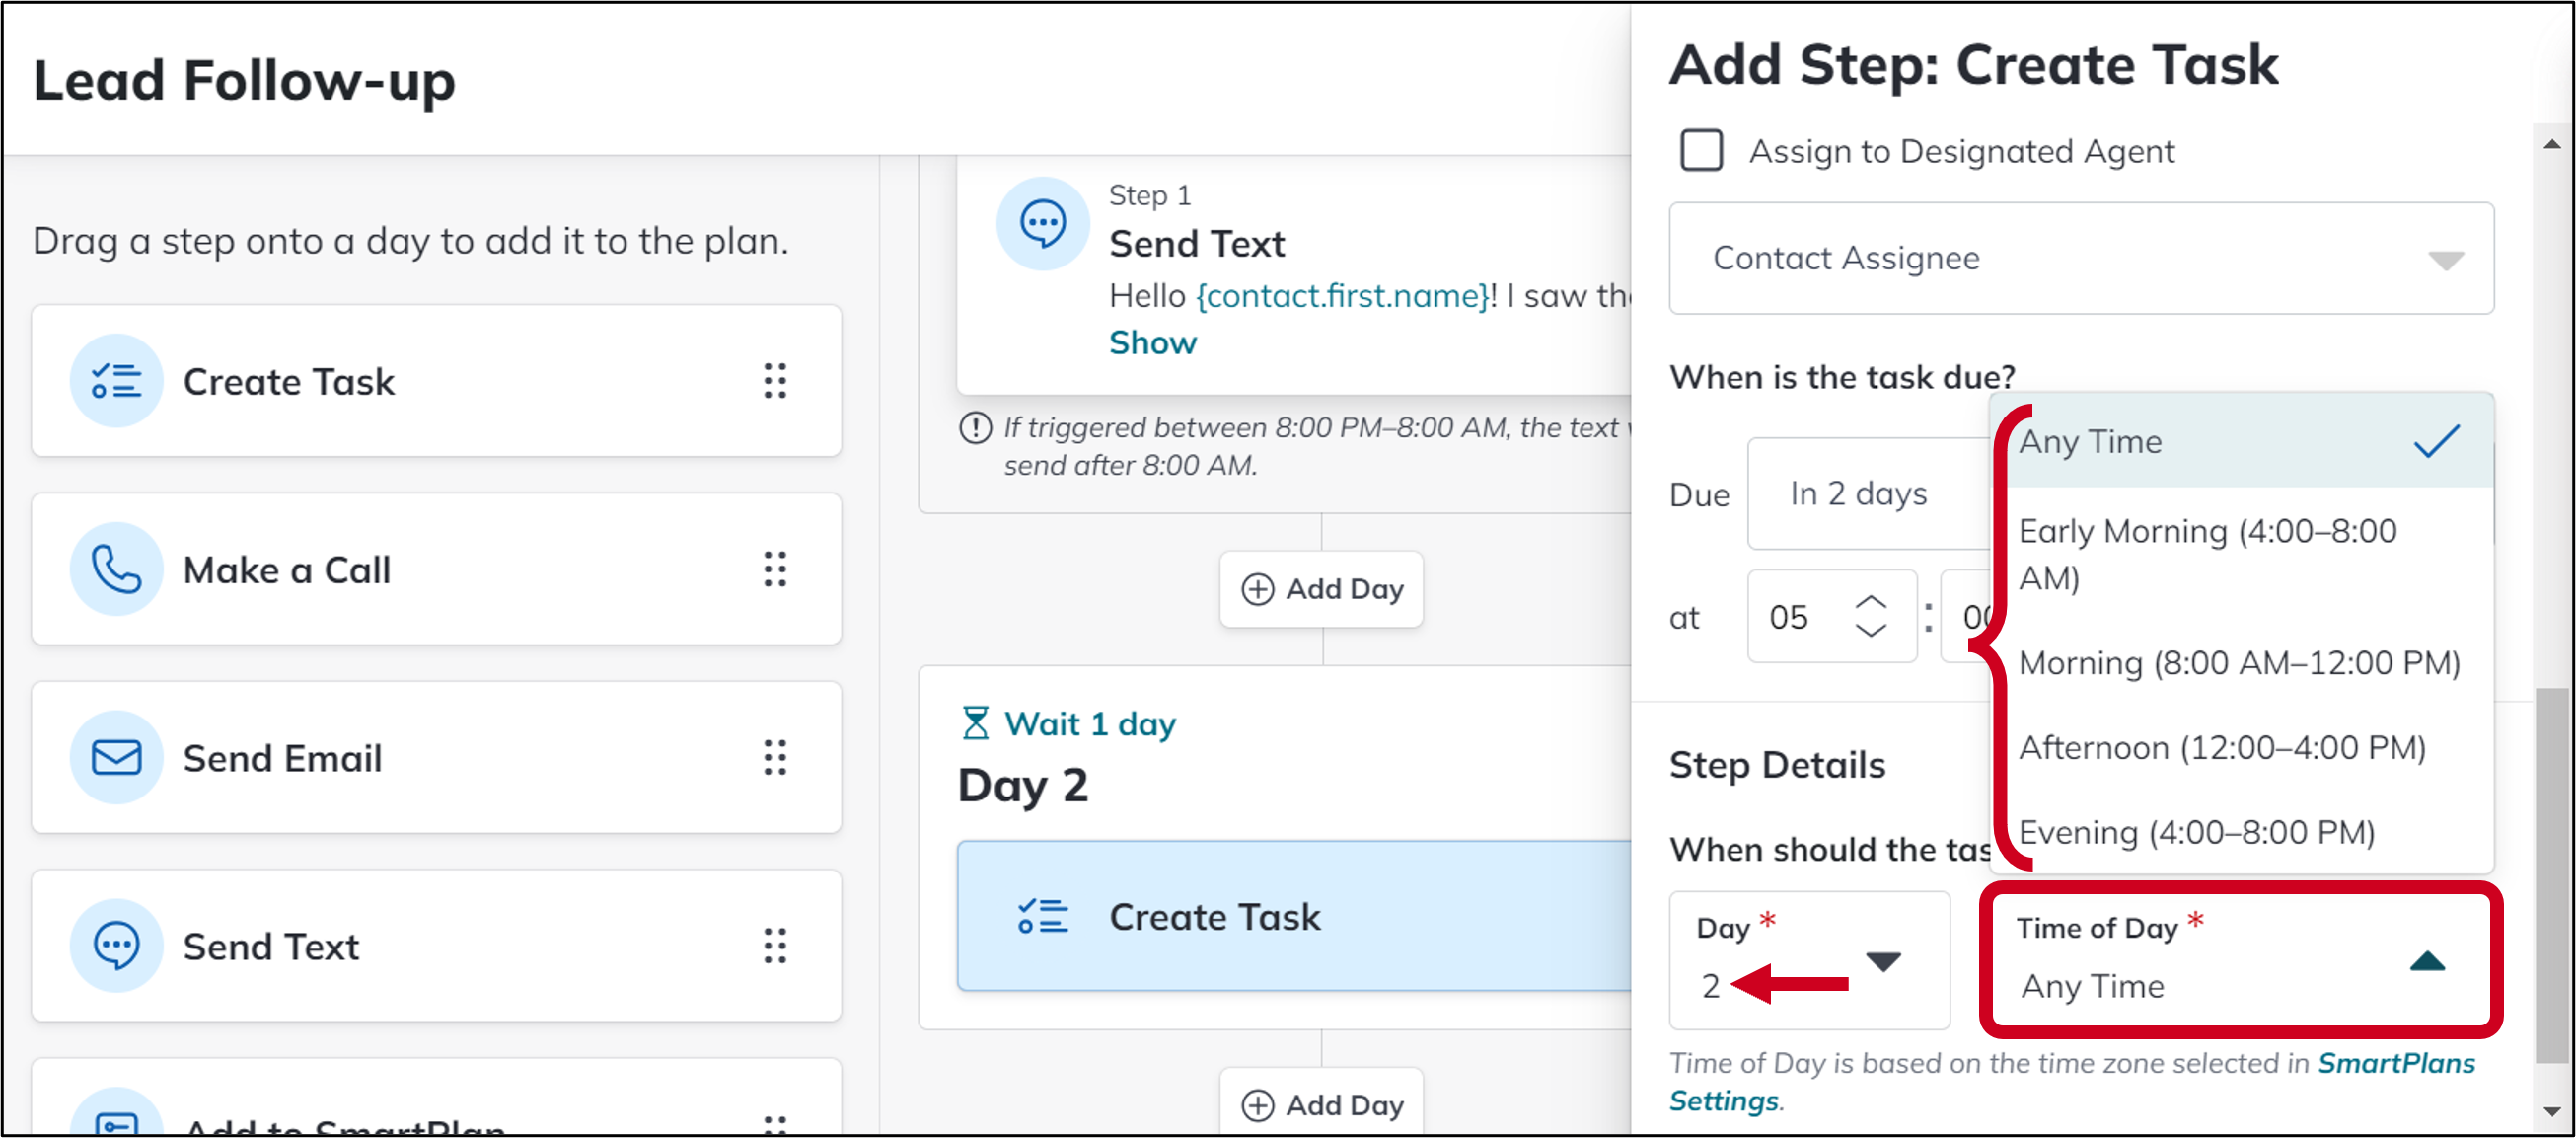
Task: Click the Create Task step card in step list
Action: 436,381
